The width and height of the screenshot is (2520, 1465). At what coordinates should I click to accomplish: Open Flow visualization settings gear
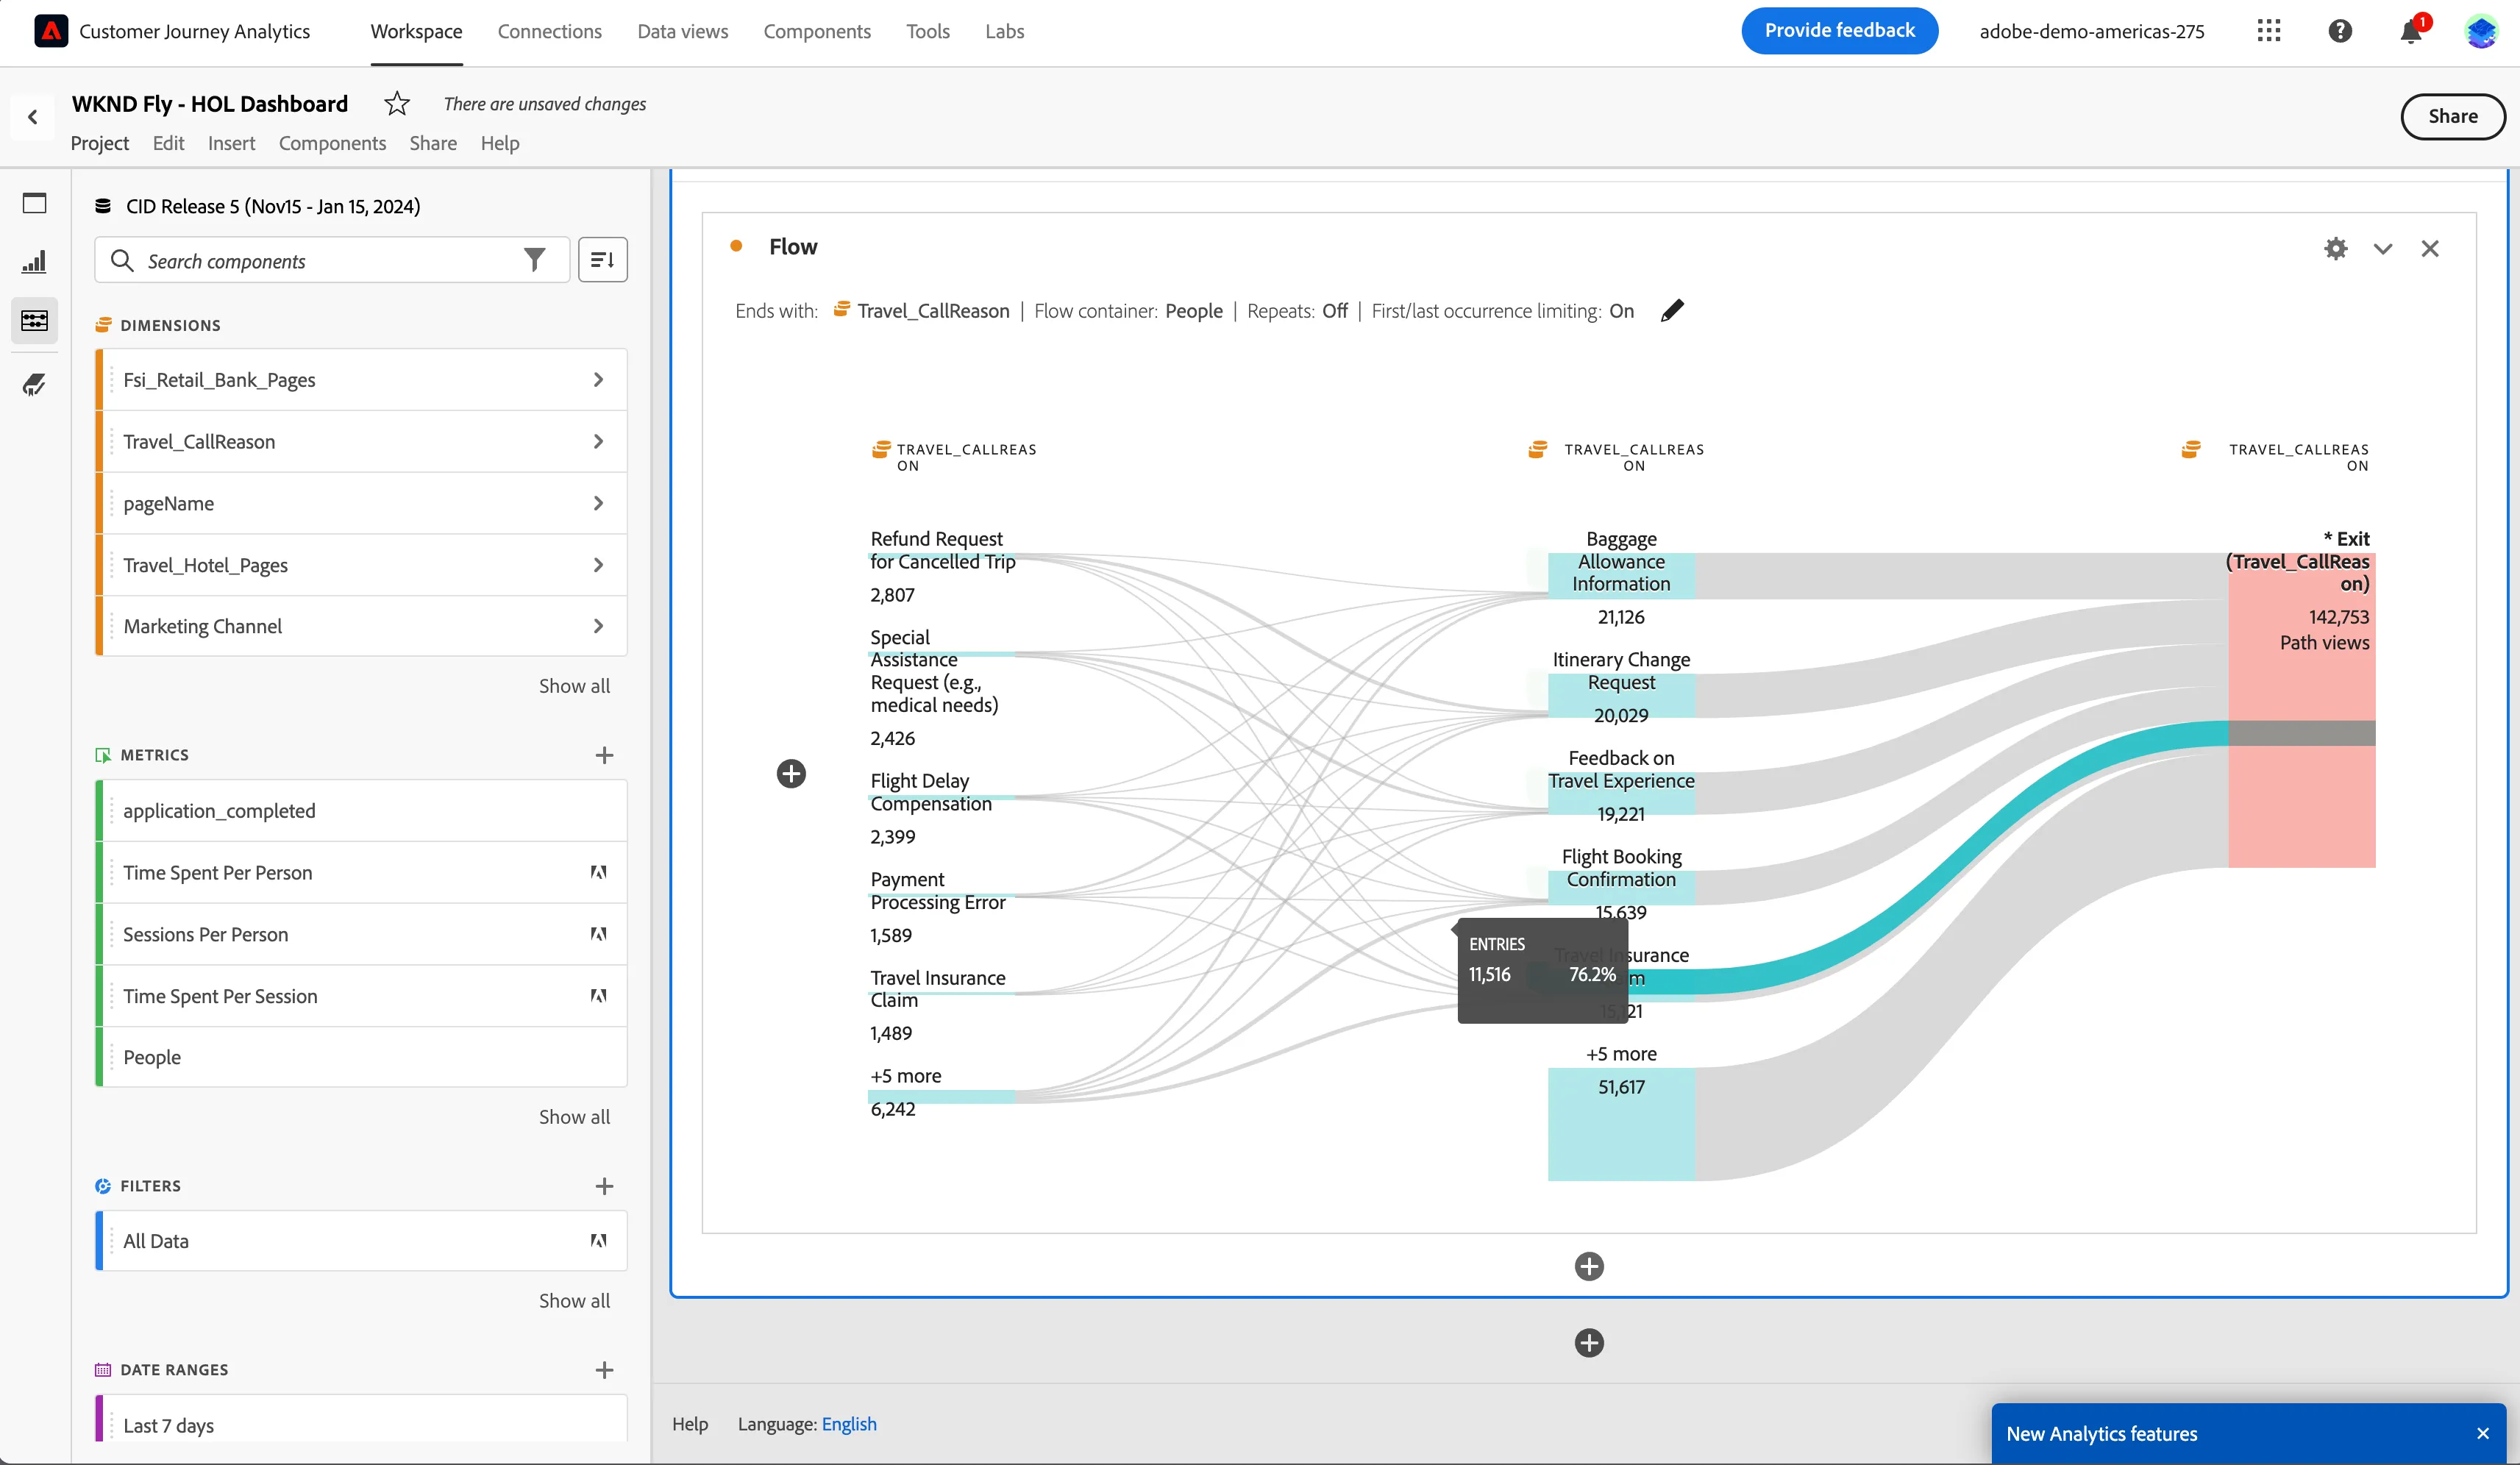coord(2335,248)
